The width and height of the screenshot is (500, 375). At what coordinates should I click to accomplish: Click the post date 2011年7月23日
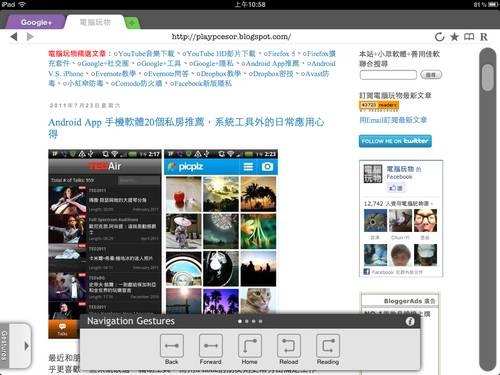[x=85, y=105]
